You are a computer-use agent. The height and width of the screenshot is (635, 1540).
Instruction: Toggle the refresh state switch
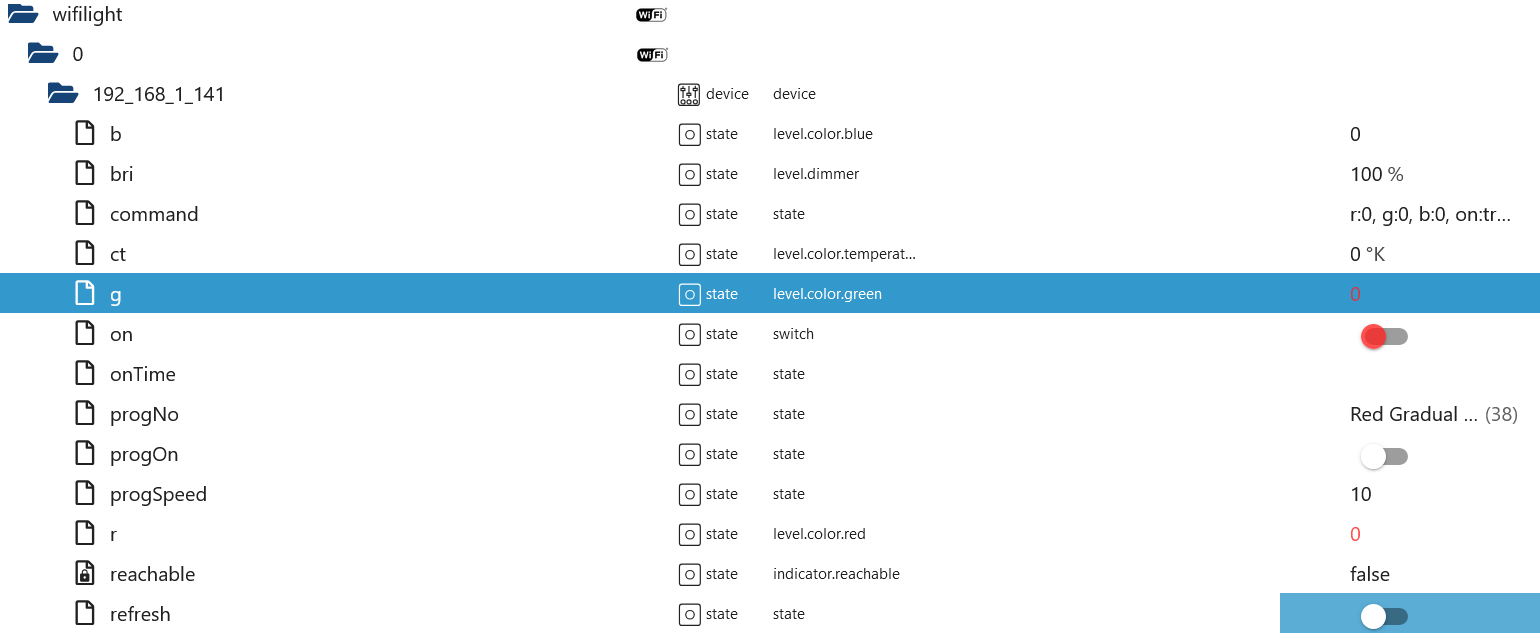(1384, 617)
